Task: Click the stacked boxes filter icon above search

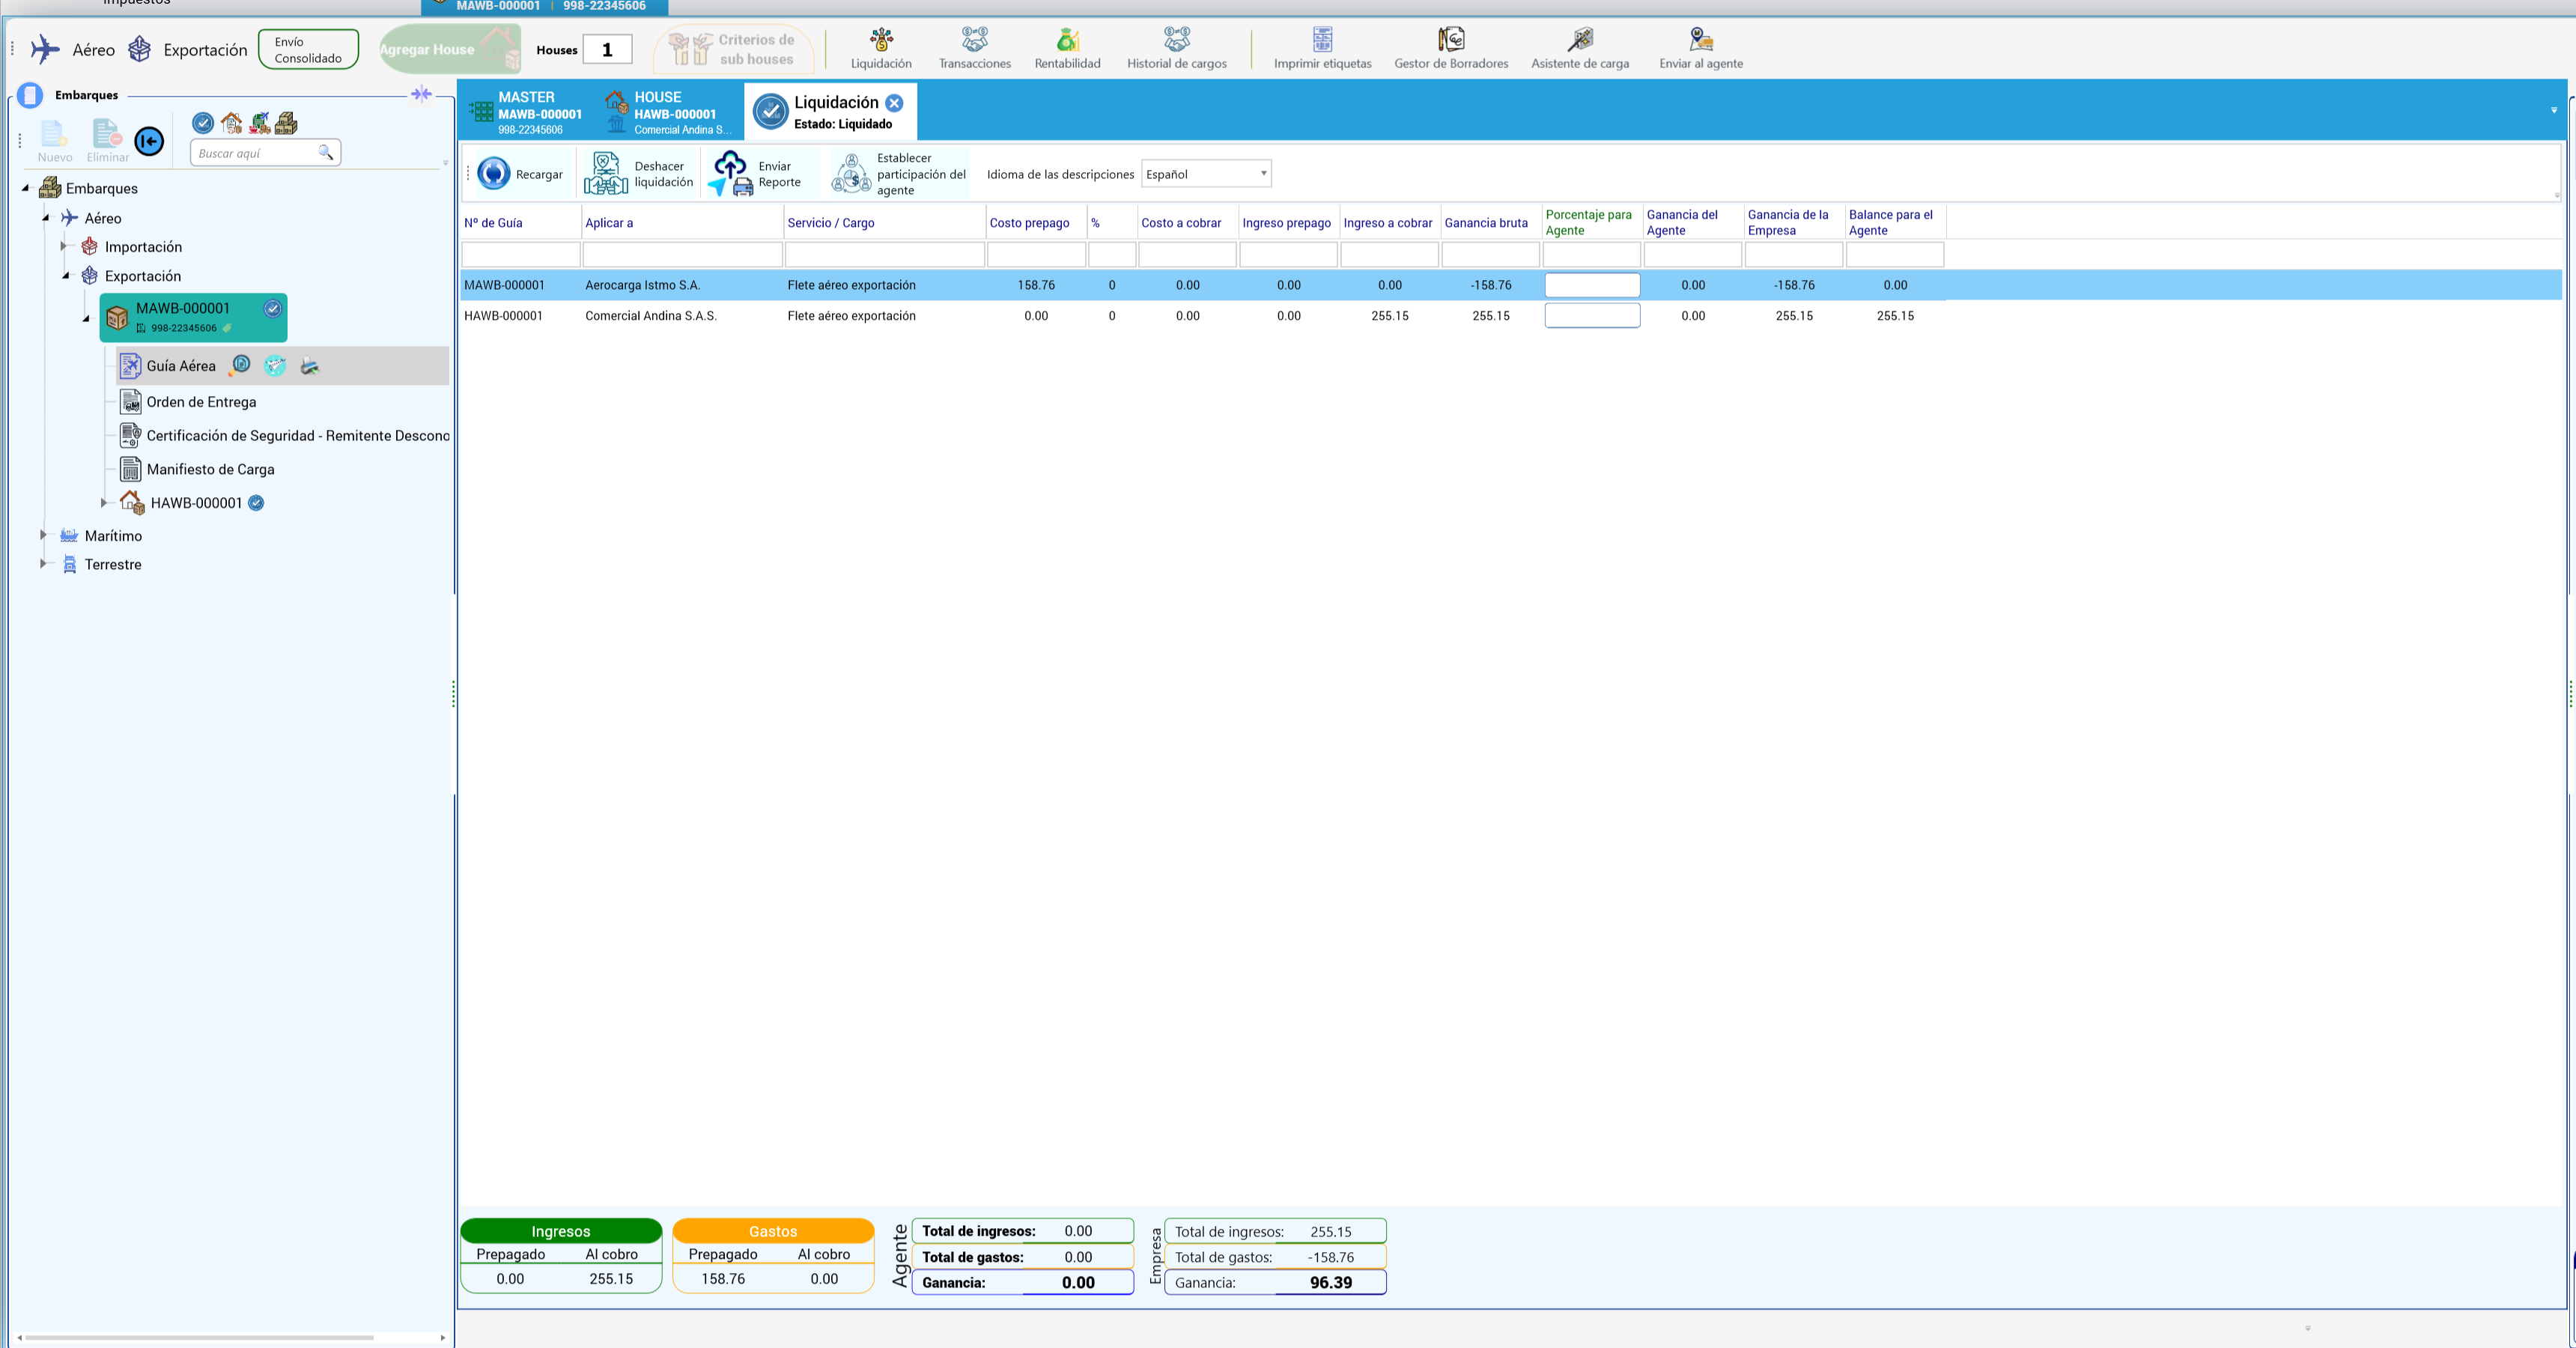Action: tap(286, 123)
